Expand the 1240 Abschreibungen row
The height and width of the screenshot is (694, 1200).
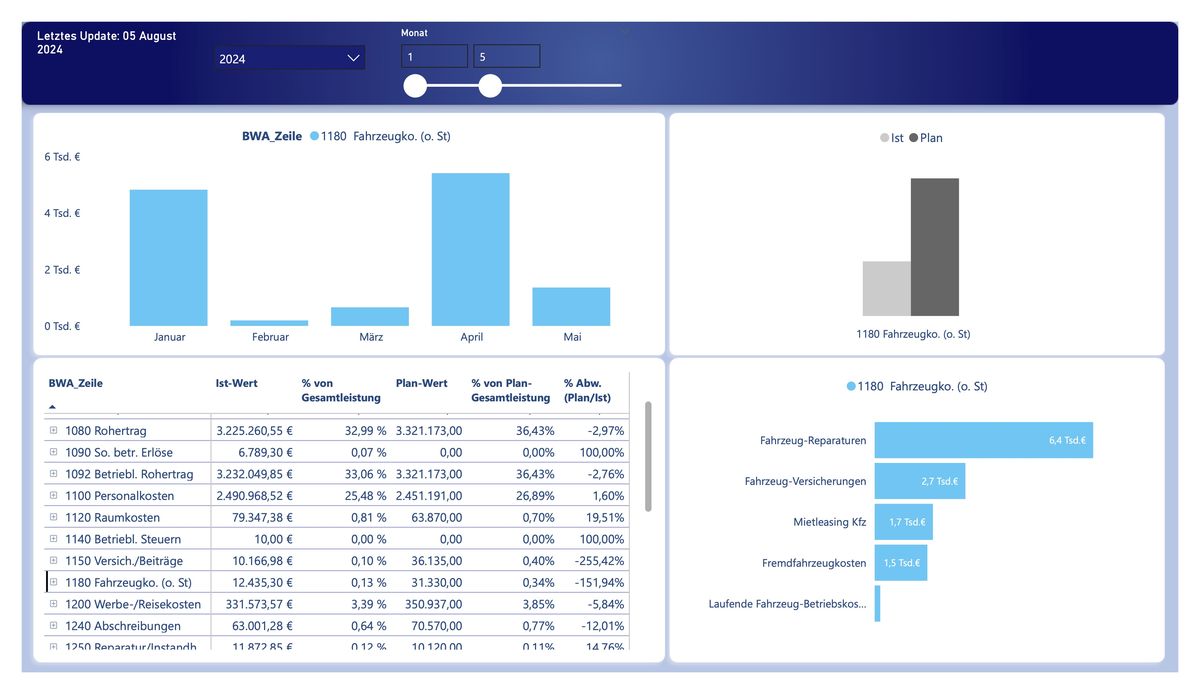54,626
